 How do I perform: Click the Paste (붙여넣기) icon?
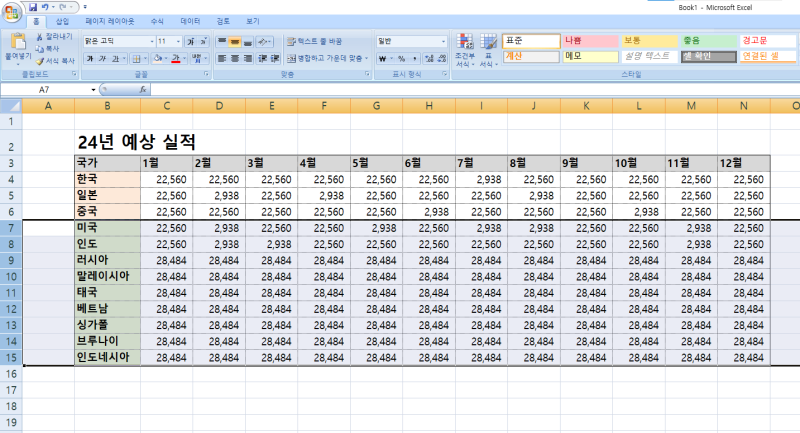coord(17,42)
